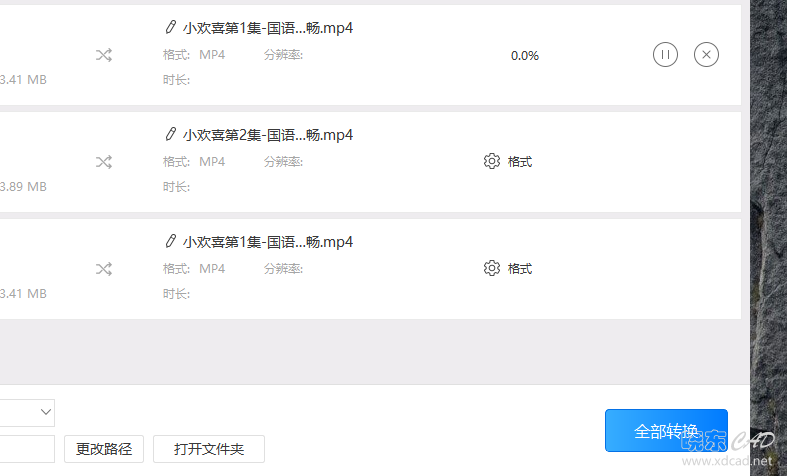Viewport: 787px width, 476px height.
Task: Click shuffle arrows icon on first row
Action: point(104,55)
